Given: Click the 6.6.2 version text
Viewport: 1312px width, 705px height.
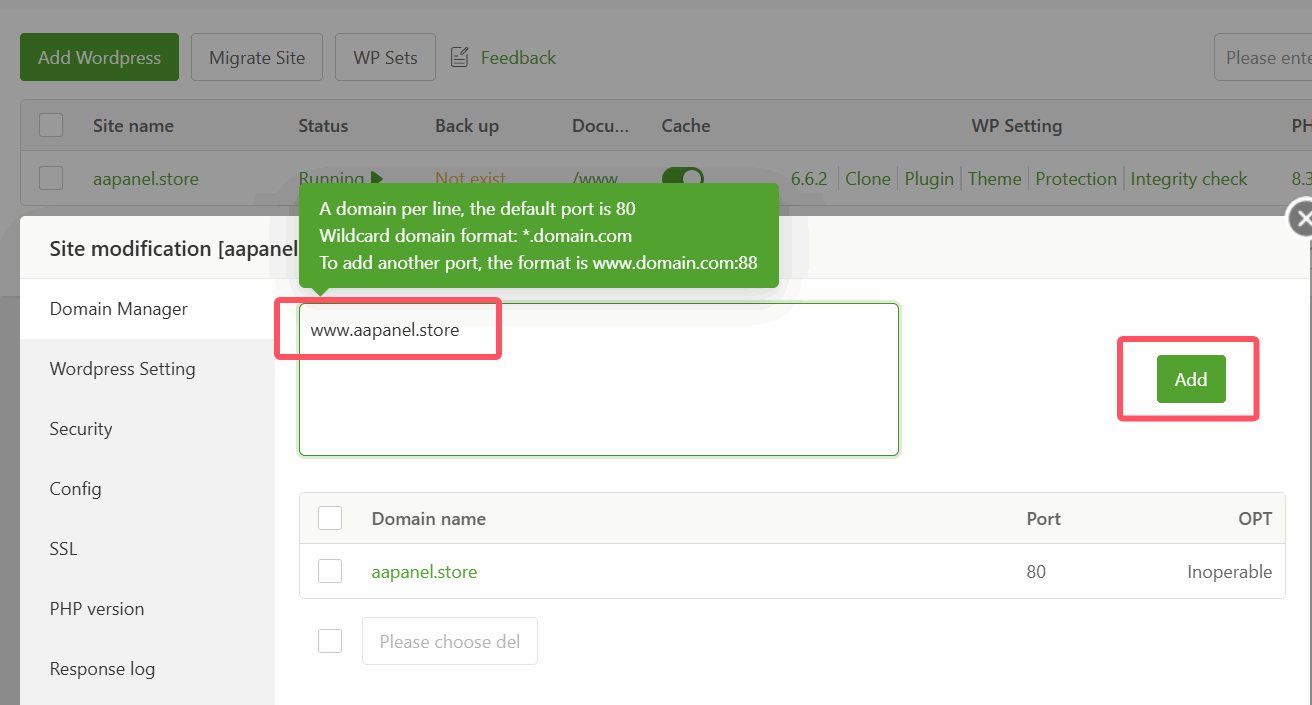Looking at the screenshot, I should tap(809, 179).
